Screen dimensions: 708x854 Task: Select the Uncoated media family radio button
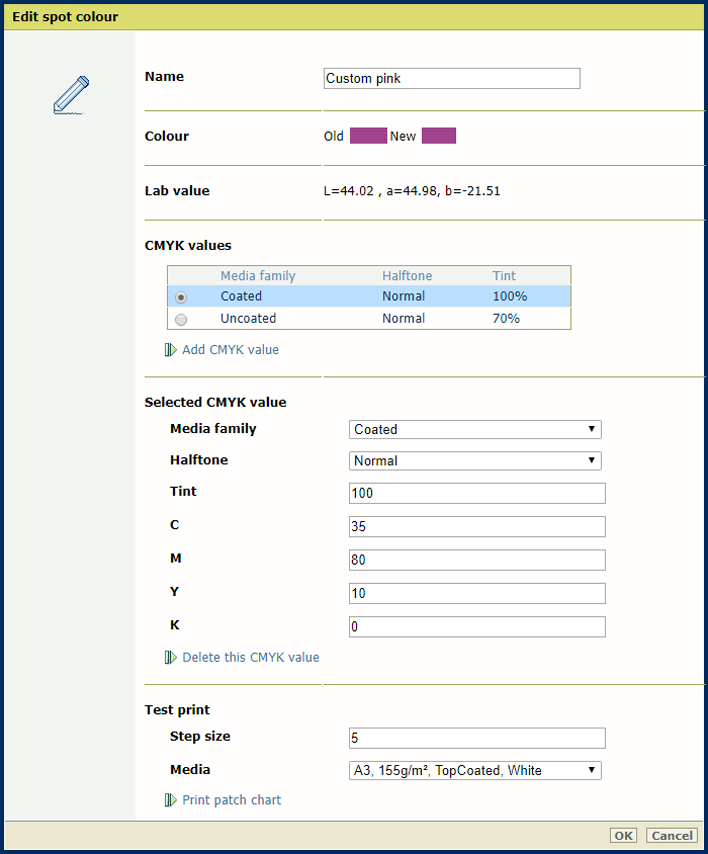pyautogui.click(x=181, y=319)
